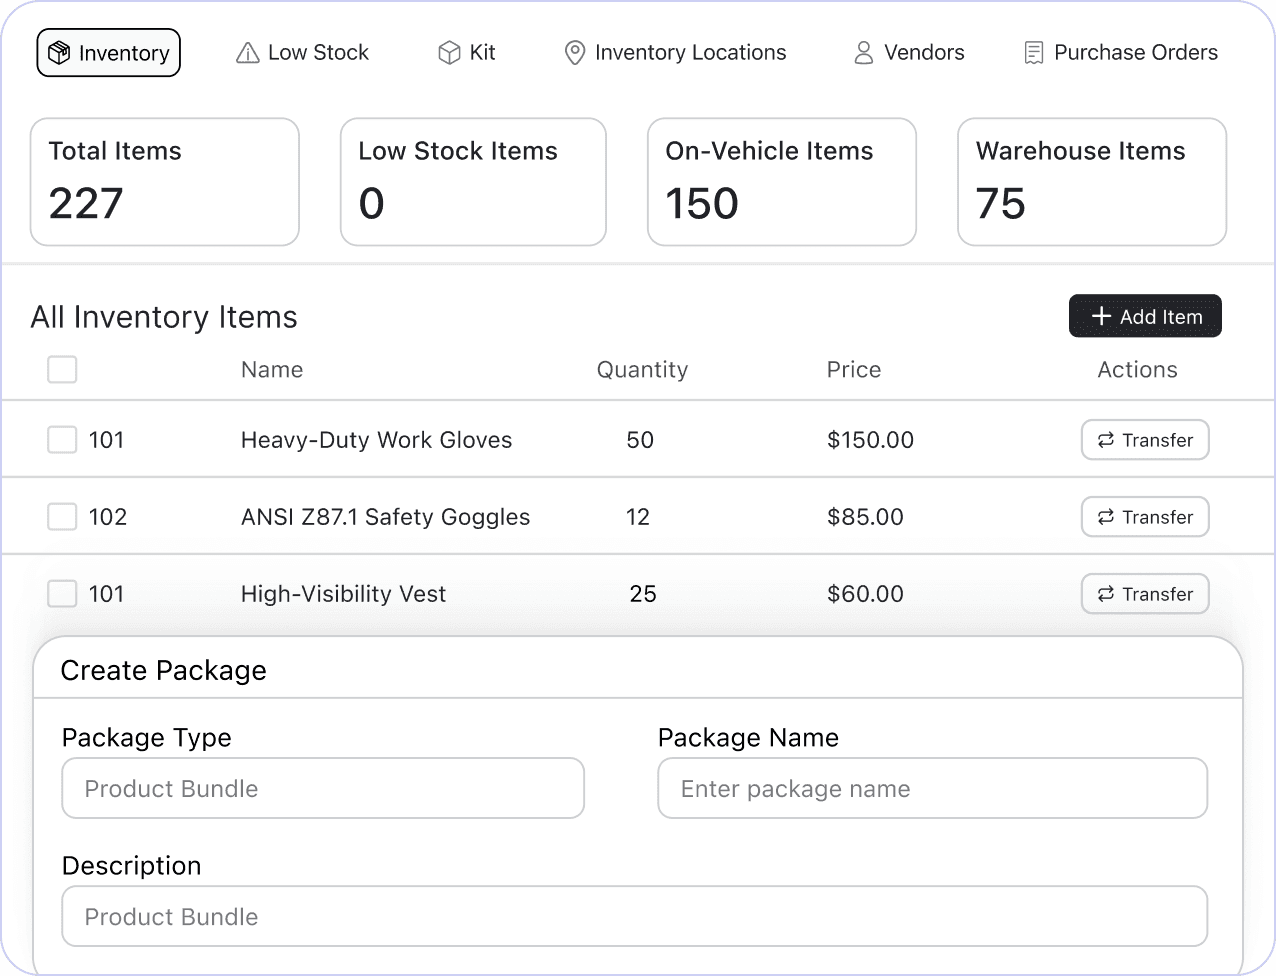This screenshot has width=1276, height=976.
Task: Toggle the select-all checkbox in the table header
Action: coord(62,369)
